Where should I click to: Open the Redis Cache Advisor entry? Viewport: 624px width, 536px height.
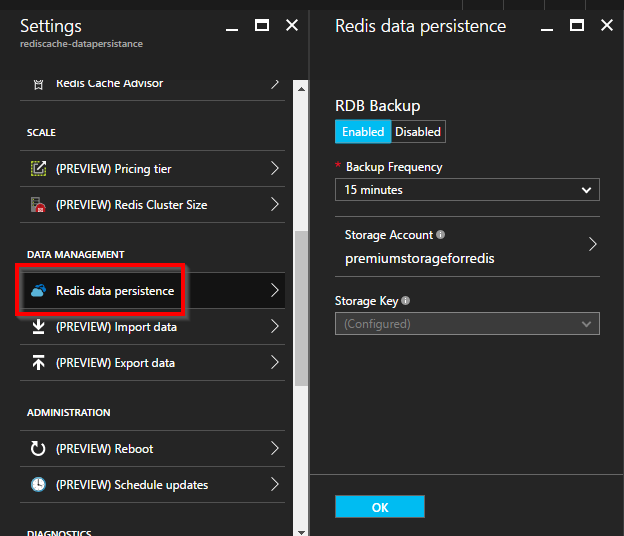coord(150,84)
